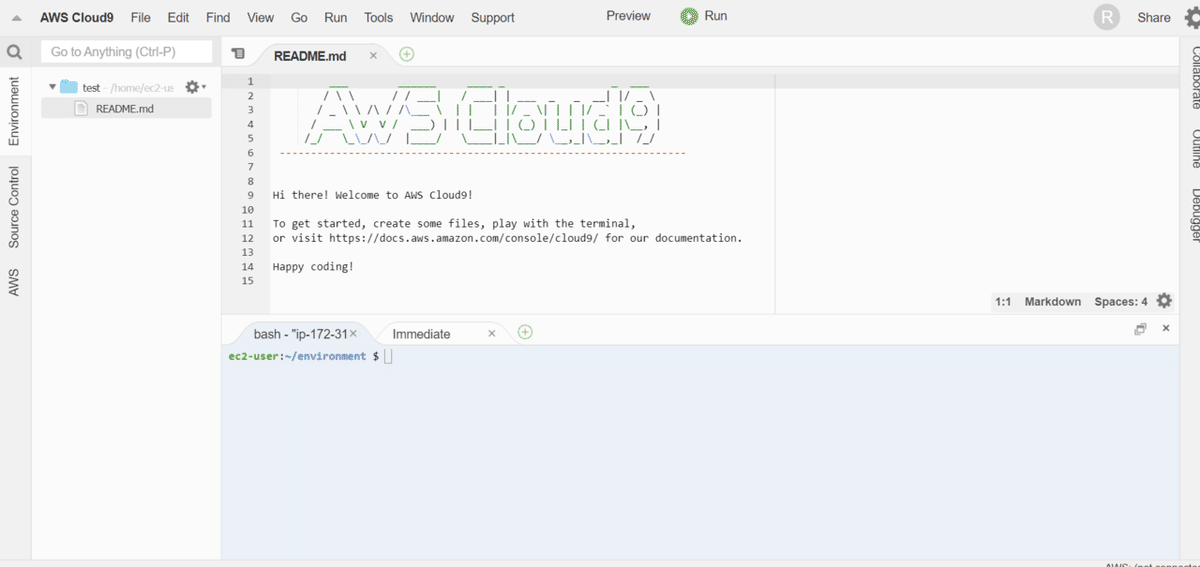The width and height of the screenshot is (1200, 567).
Task: Click the 'To get started' line text
Action: pyautogui.click(x=454, y=224)
